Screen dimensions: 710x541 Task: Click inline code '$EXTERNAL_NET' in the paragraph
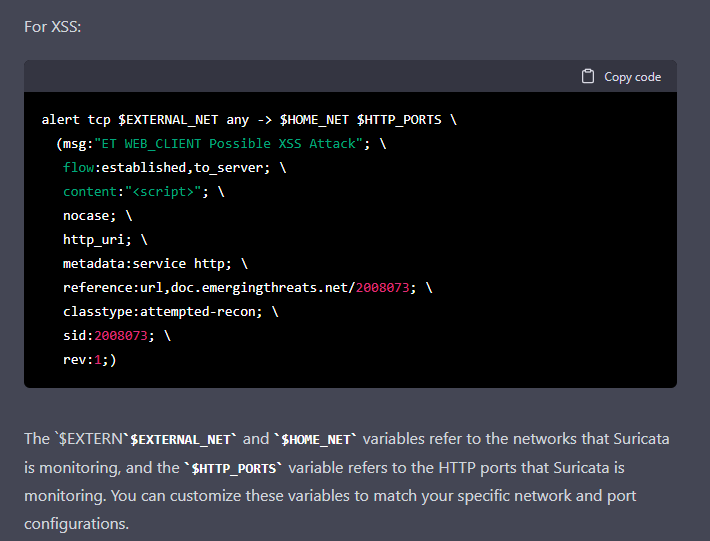181,440
